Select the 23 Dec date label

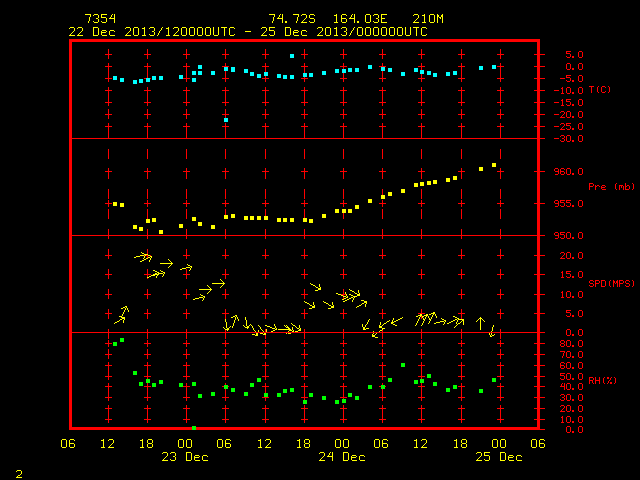coord(185,457)
